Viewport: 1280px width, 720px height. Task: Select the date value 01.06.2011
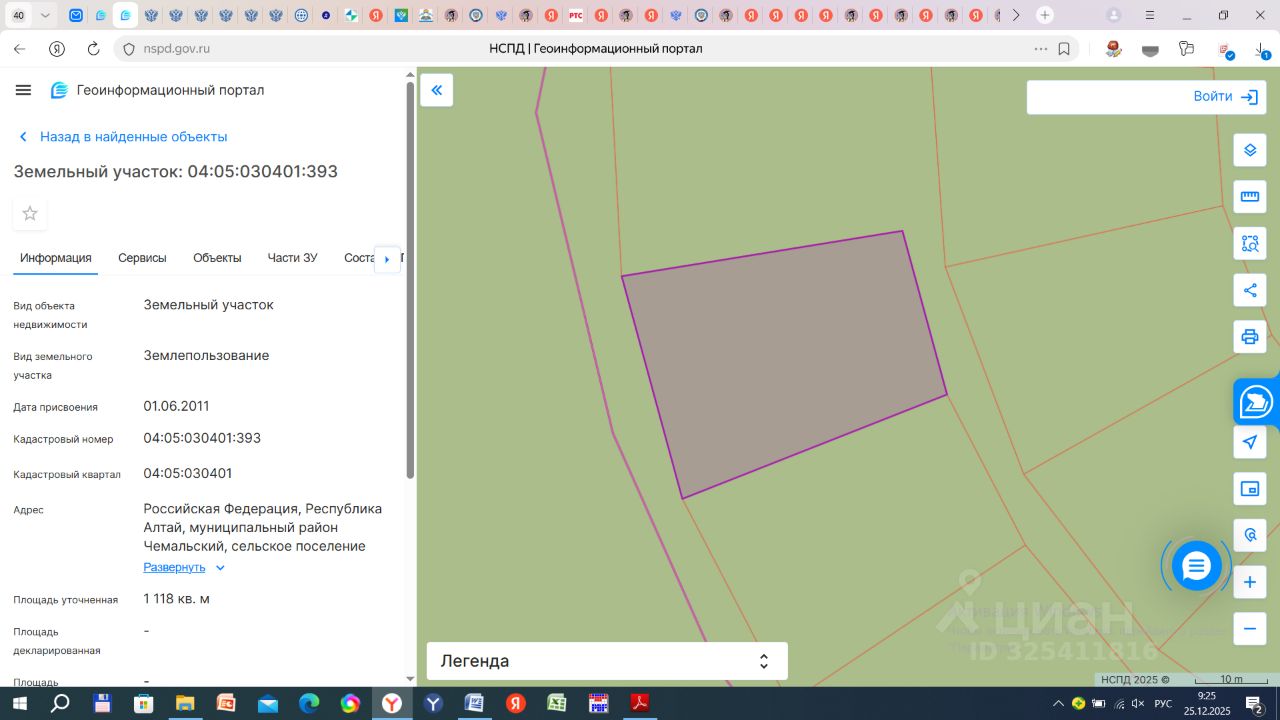[x=176, y=406]
